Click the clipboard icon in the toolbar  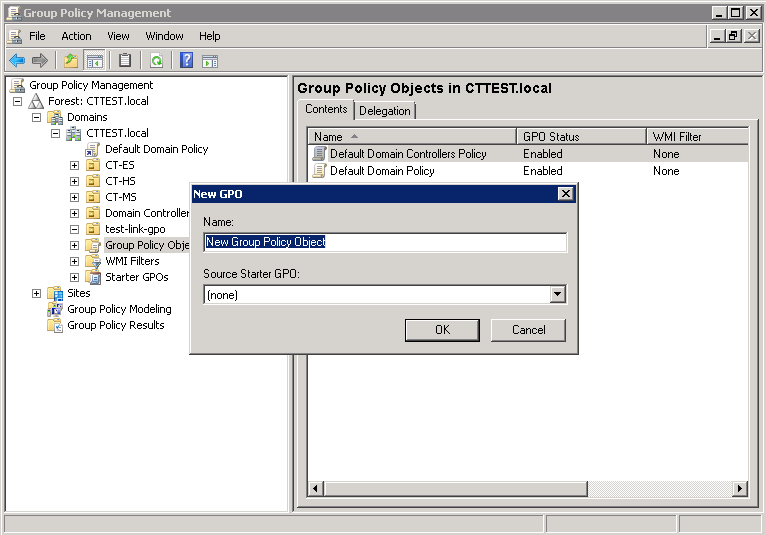(x=126, y=60)
